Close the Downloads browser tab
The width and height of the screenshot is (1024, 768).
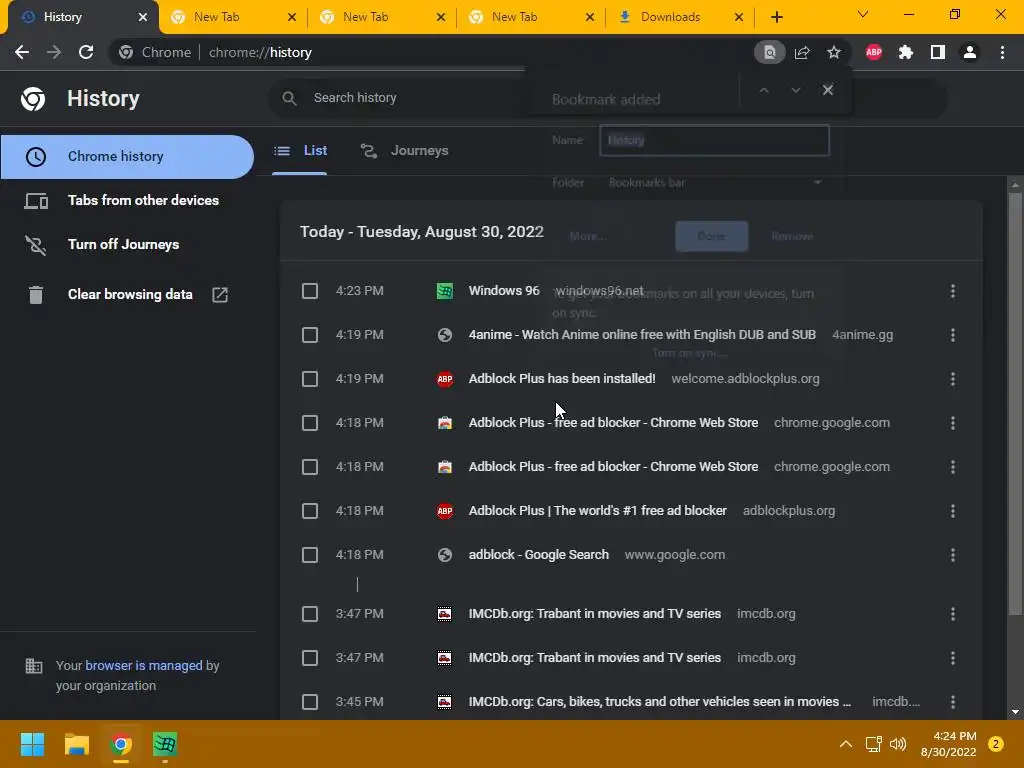(739, 17)
